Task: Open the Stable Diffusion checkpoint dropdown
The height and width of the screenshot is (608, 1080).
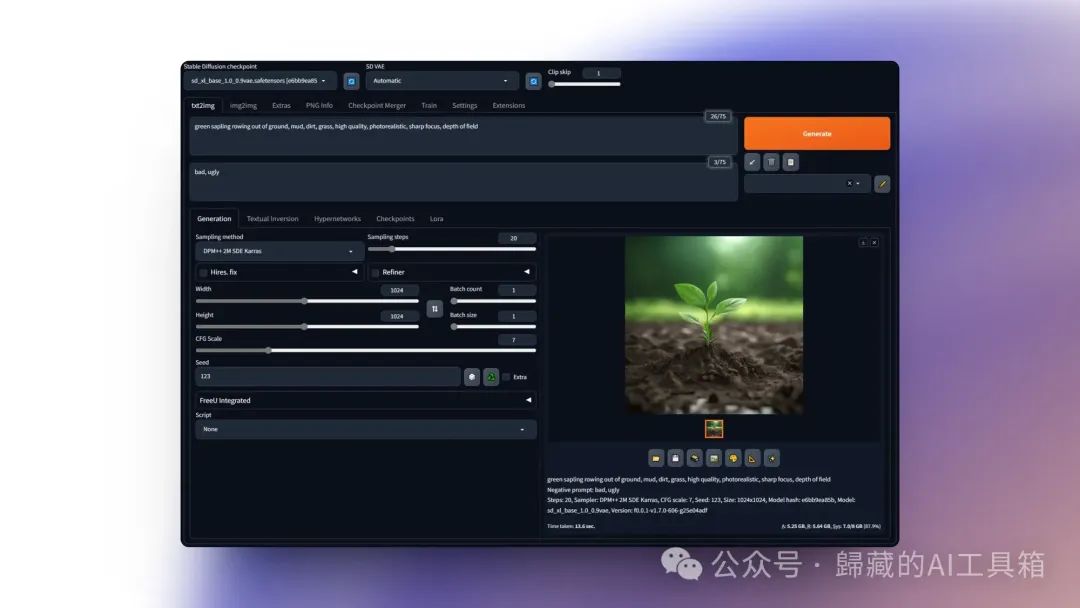Action: click(x=260, y=81)
